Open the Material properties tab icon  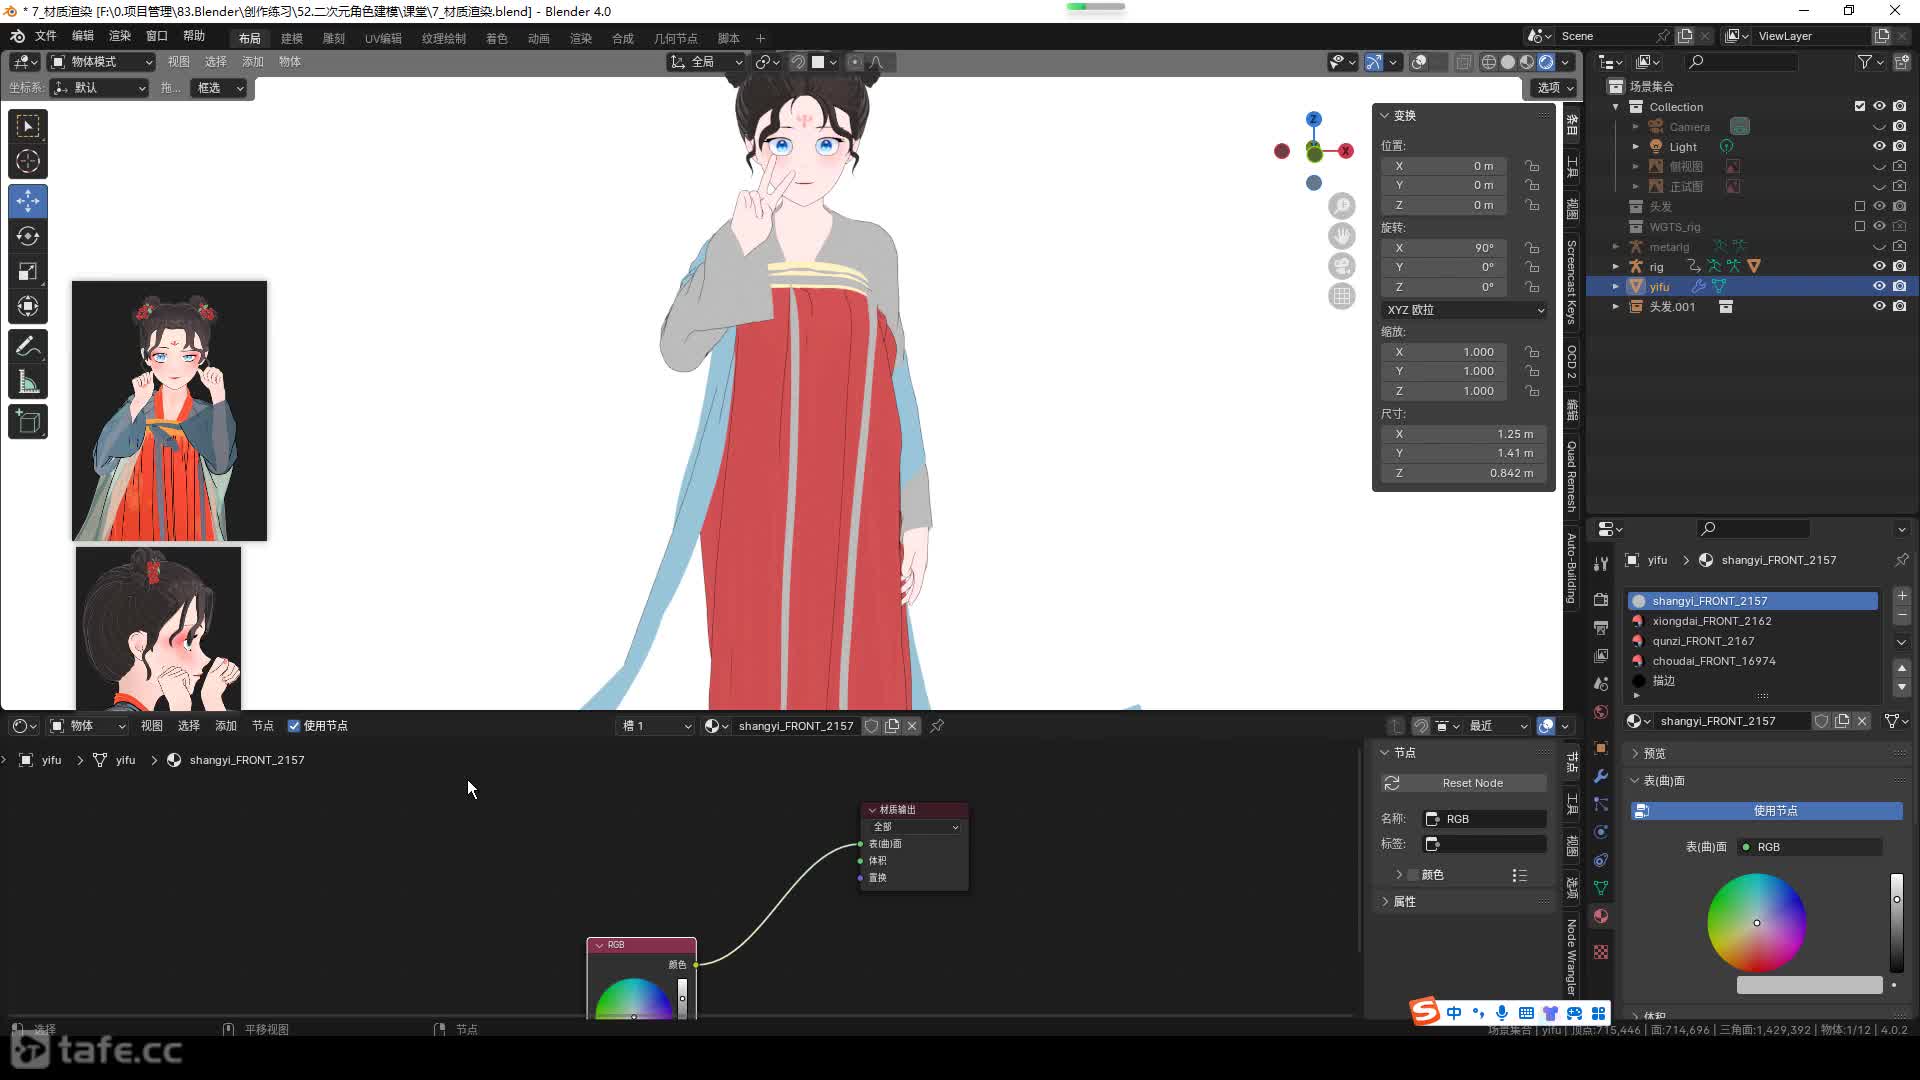pos(1601,916)
